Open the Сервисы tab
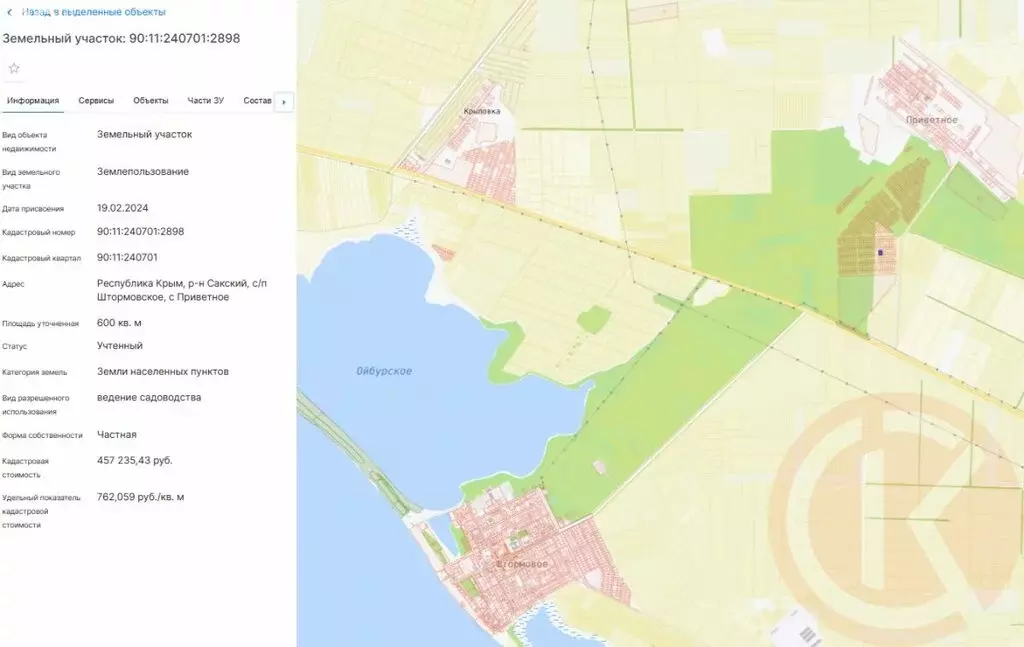This screenshot has width=1024, height=647. pyautogui.click(x=96, y=101)
